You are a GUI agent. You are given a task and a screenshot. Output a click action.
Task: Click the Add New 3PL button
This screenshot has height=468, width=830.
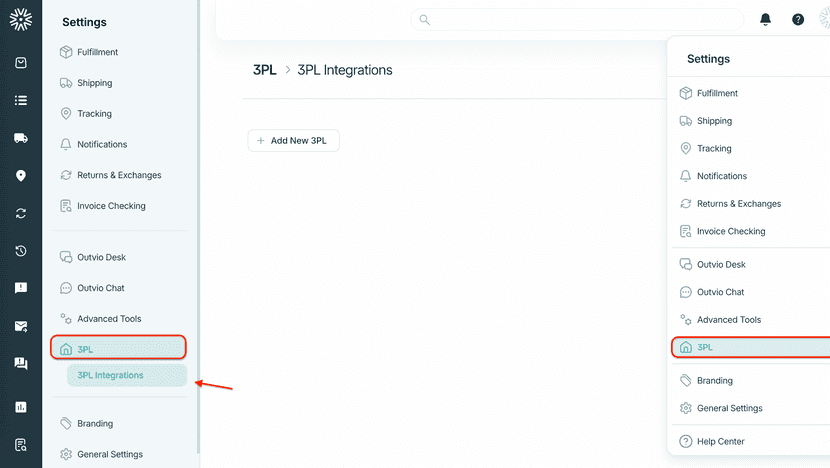tap(294, 140)
